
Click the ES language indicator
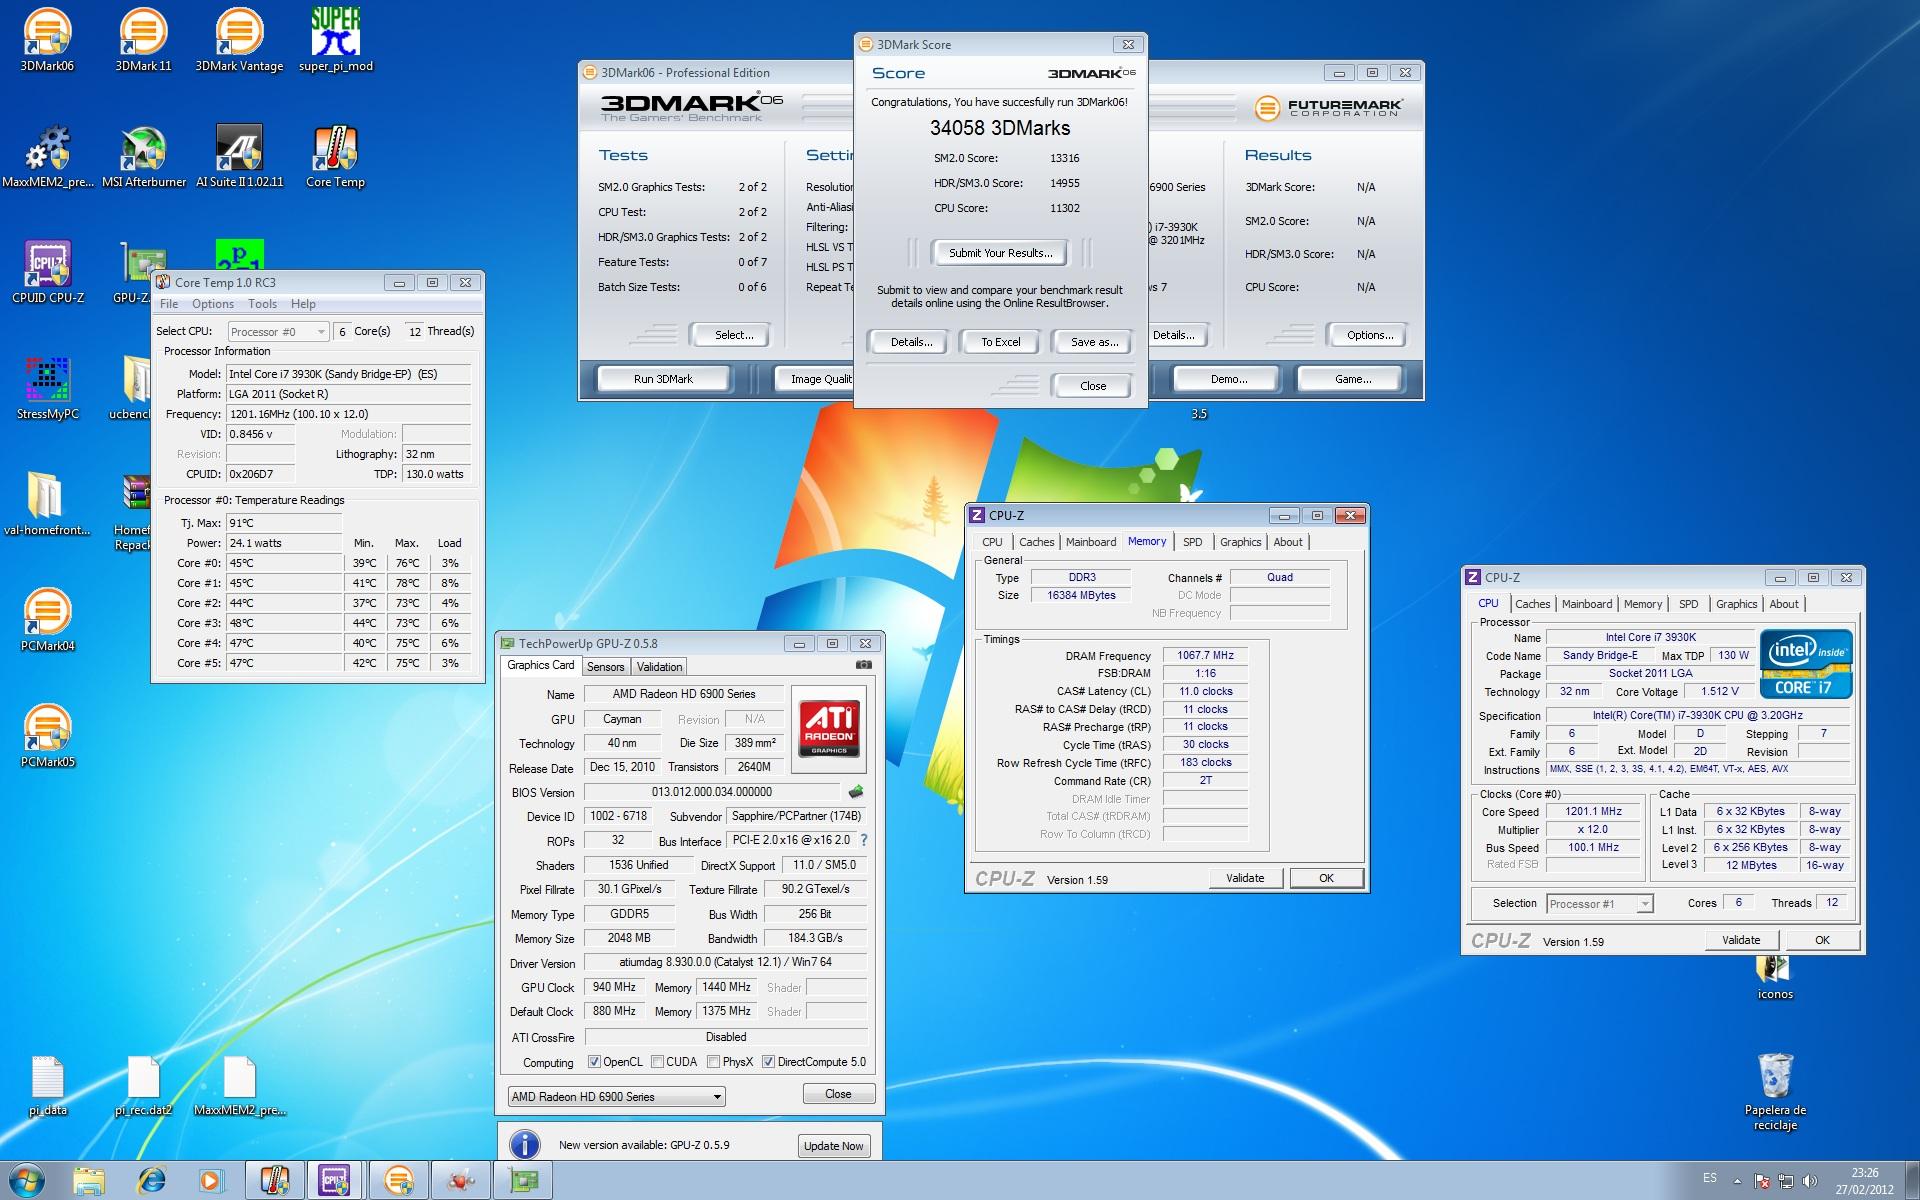coord(1710,1178)
